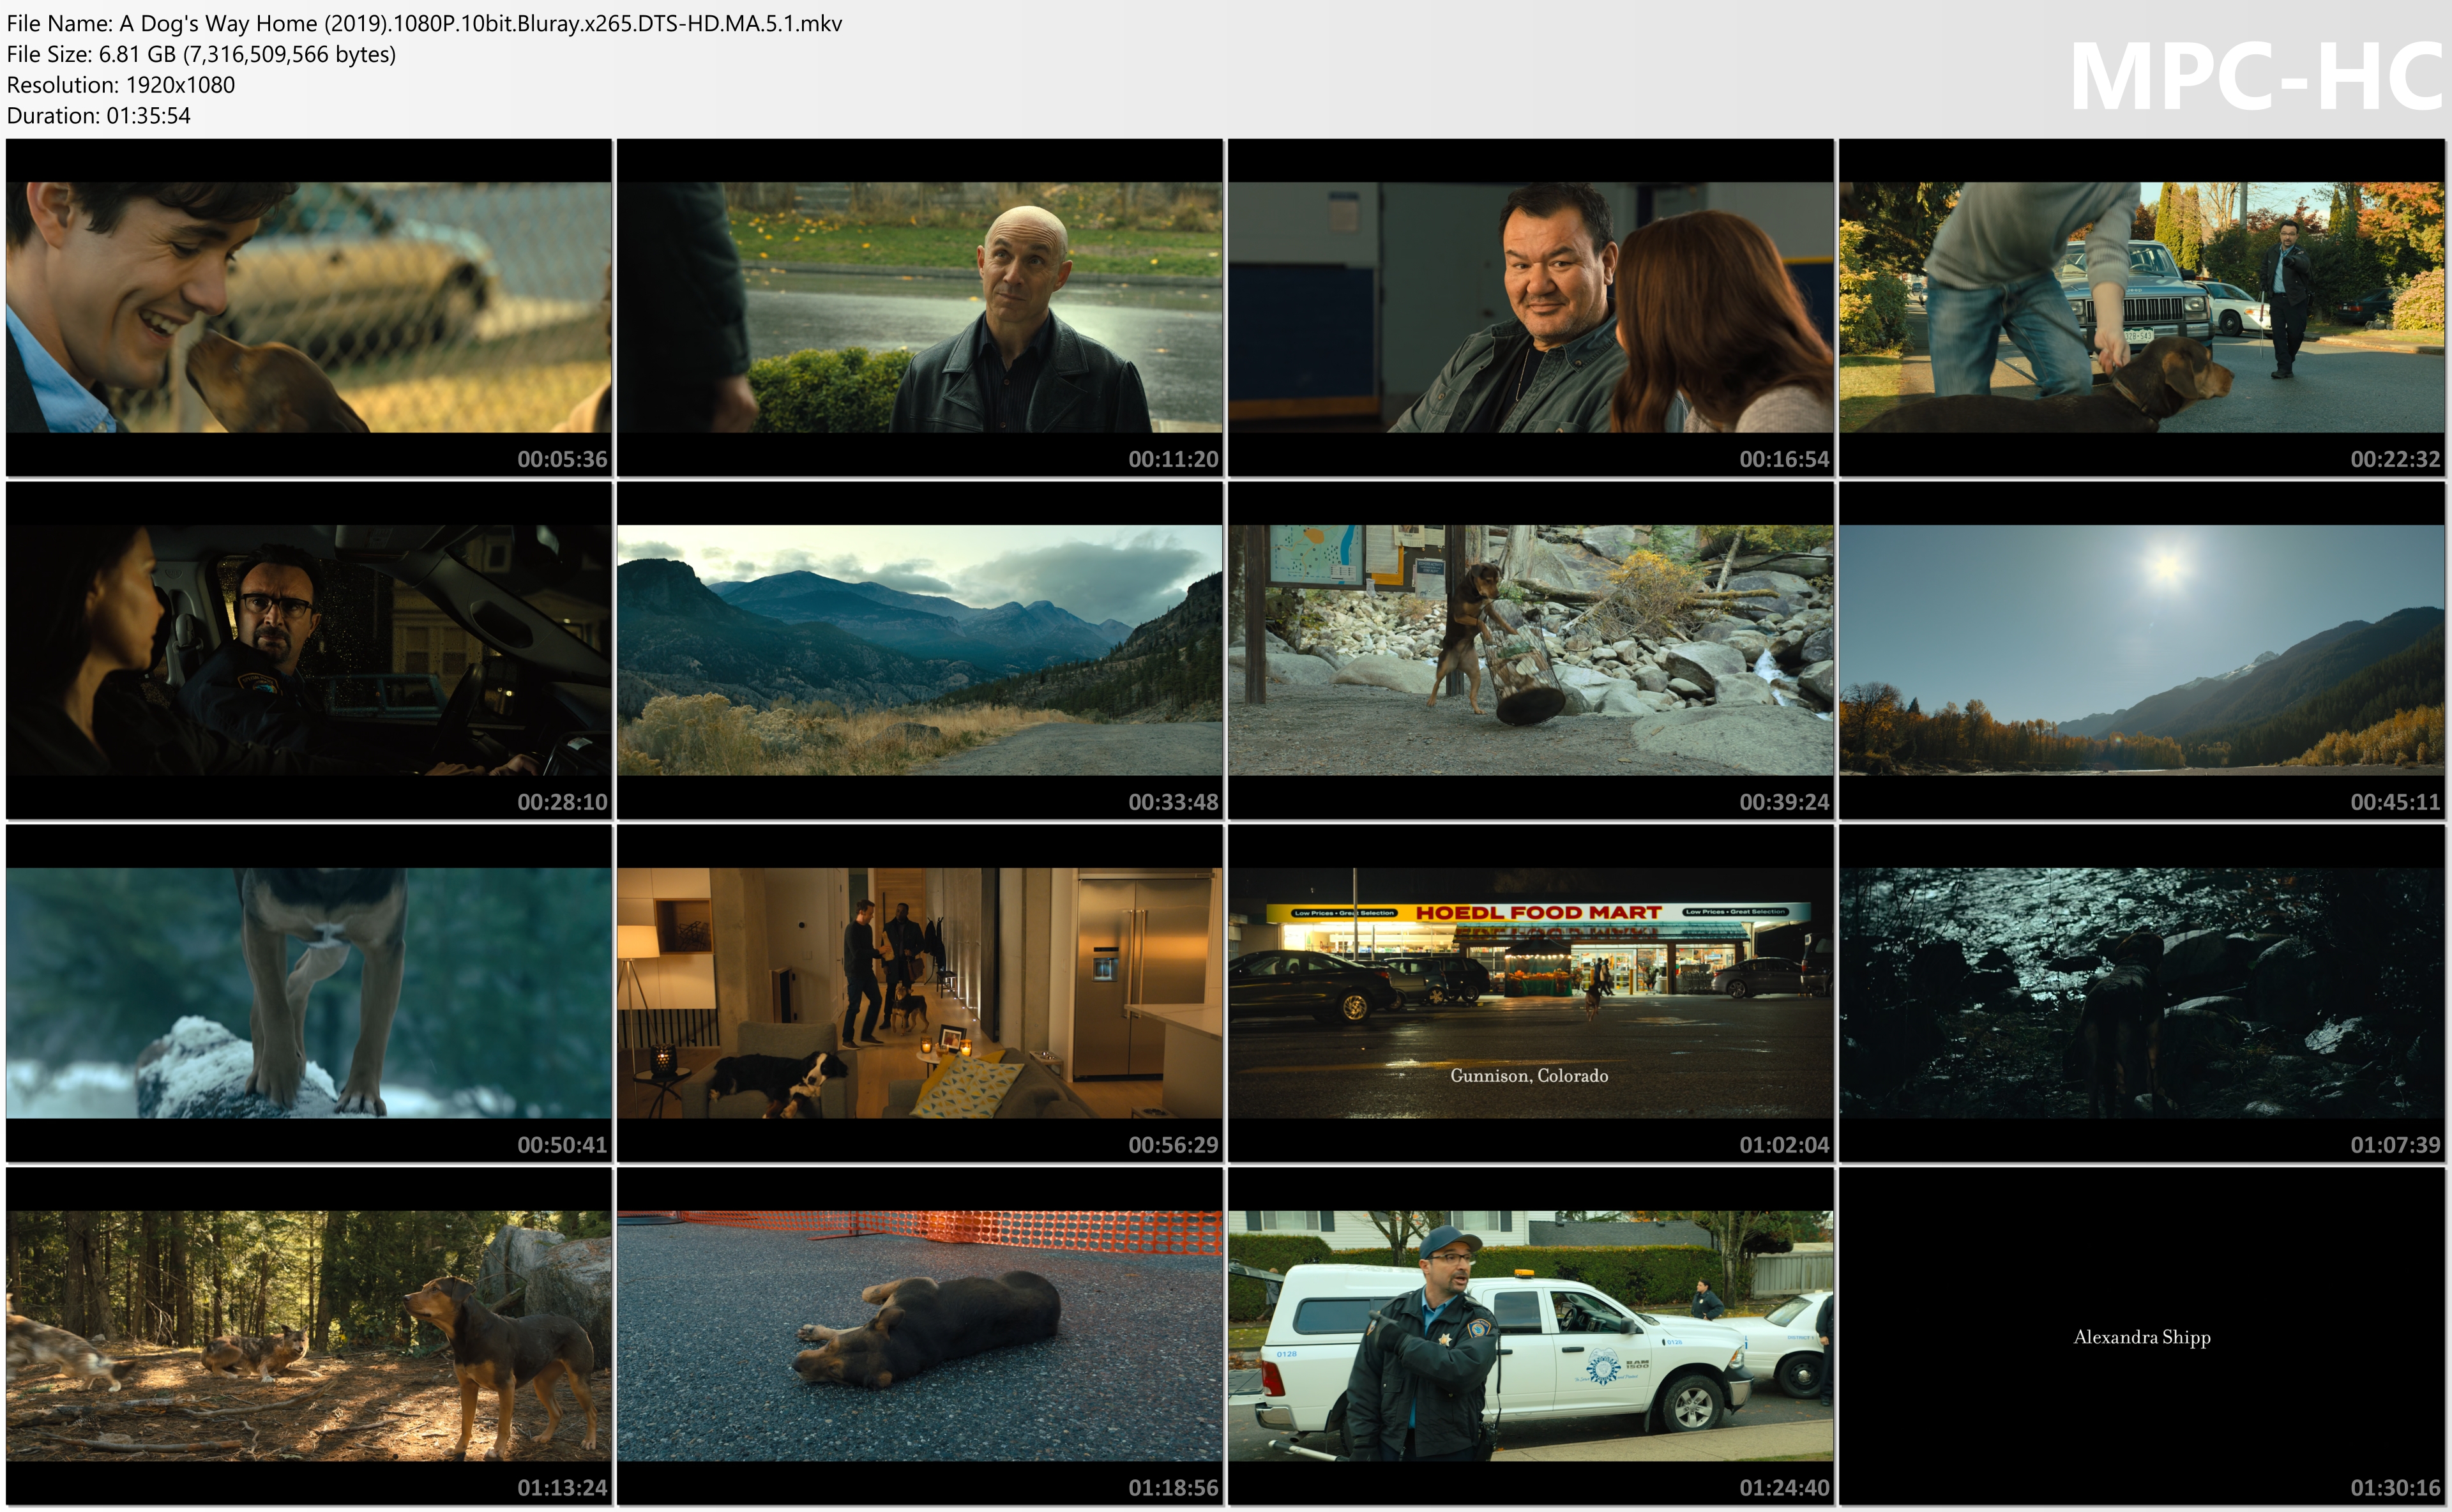Image resolution: width=2452 pixels, height=1512 pixels.
Task: Select the dog with trash can thumbnail
Action: pyautogui.click(x=1530, y=650)
